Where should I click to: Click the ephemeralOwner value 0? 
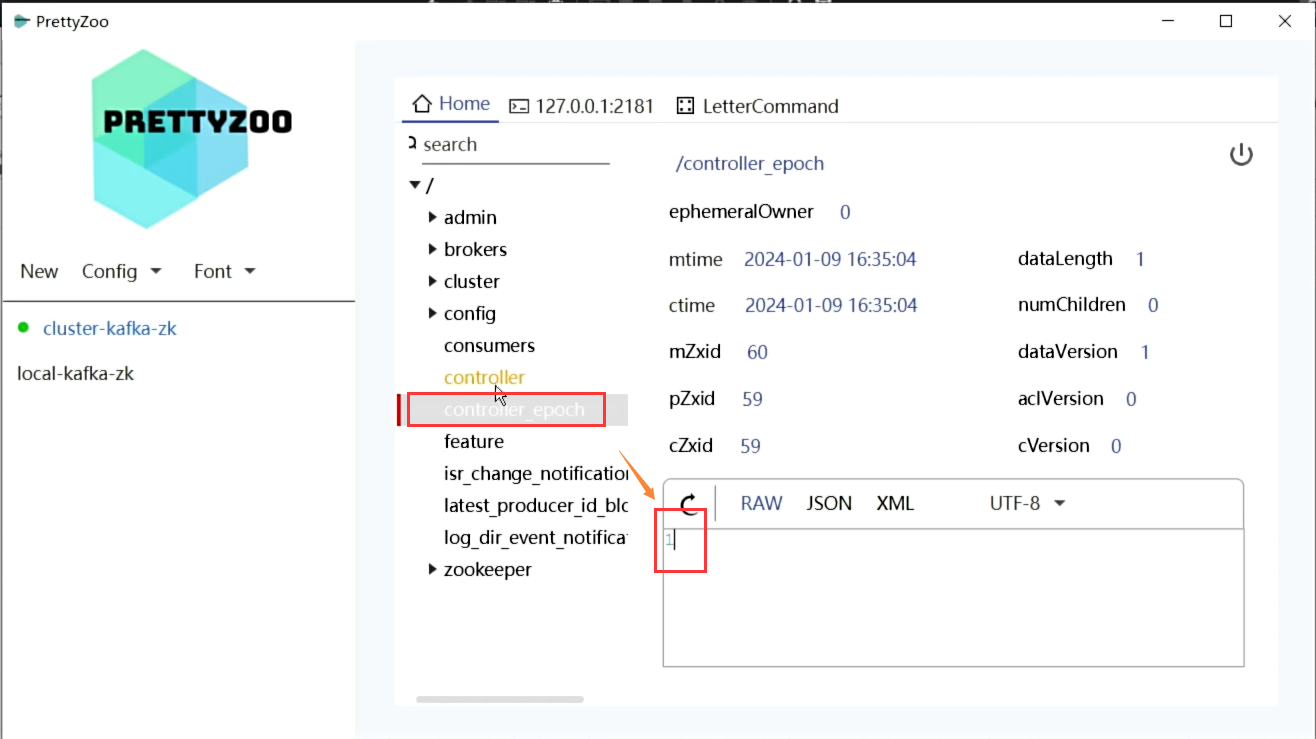845,212
